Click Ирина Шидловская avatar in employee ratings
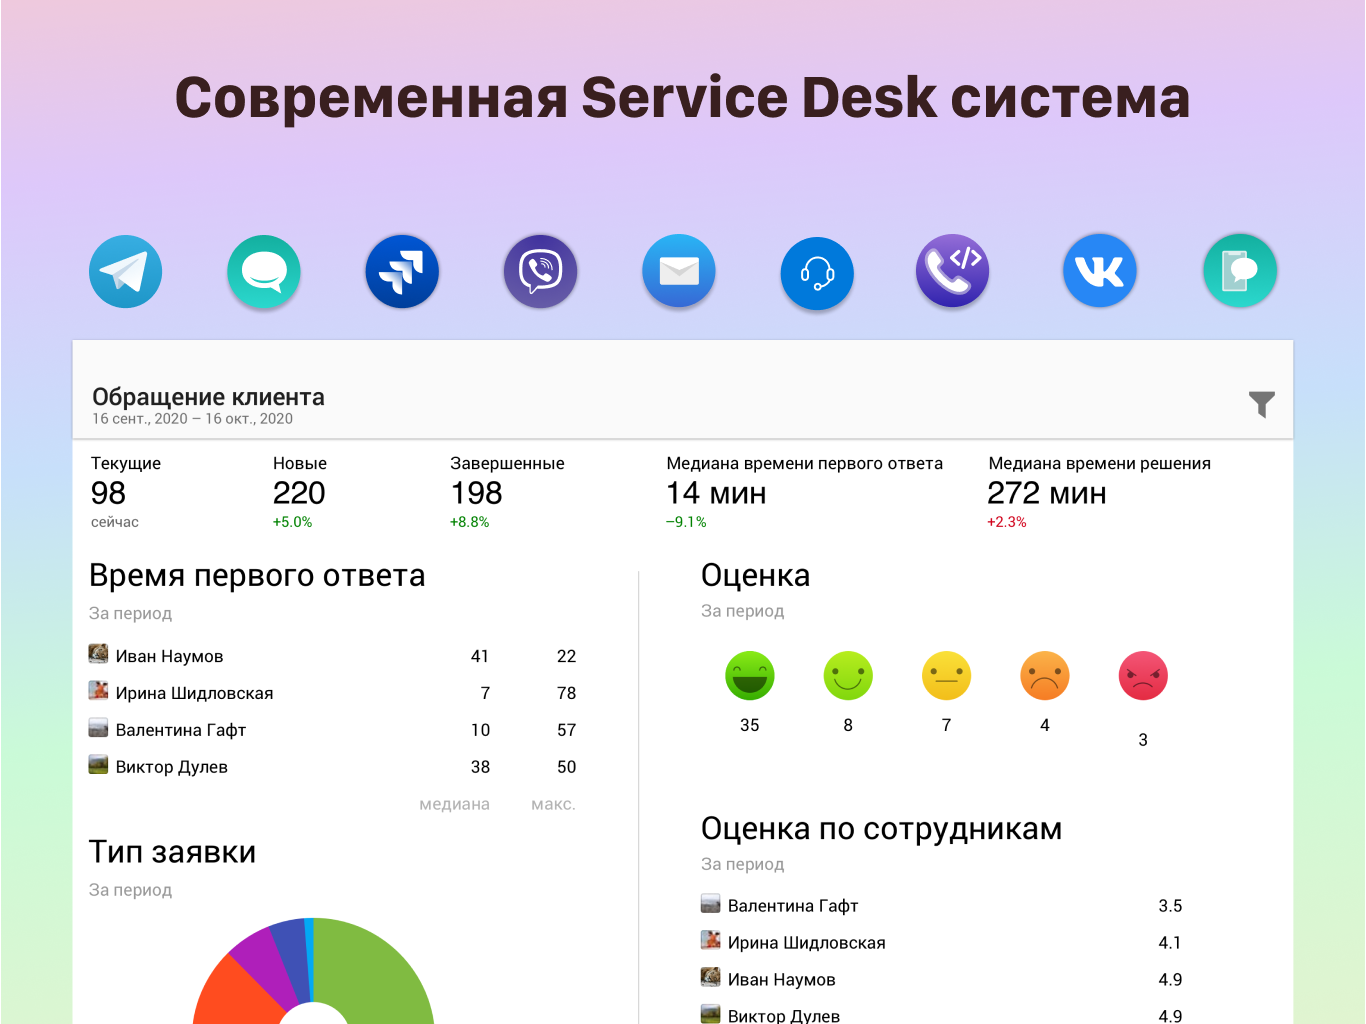1366x1024 pixels. point(711,941)
